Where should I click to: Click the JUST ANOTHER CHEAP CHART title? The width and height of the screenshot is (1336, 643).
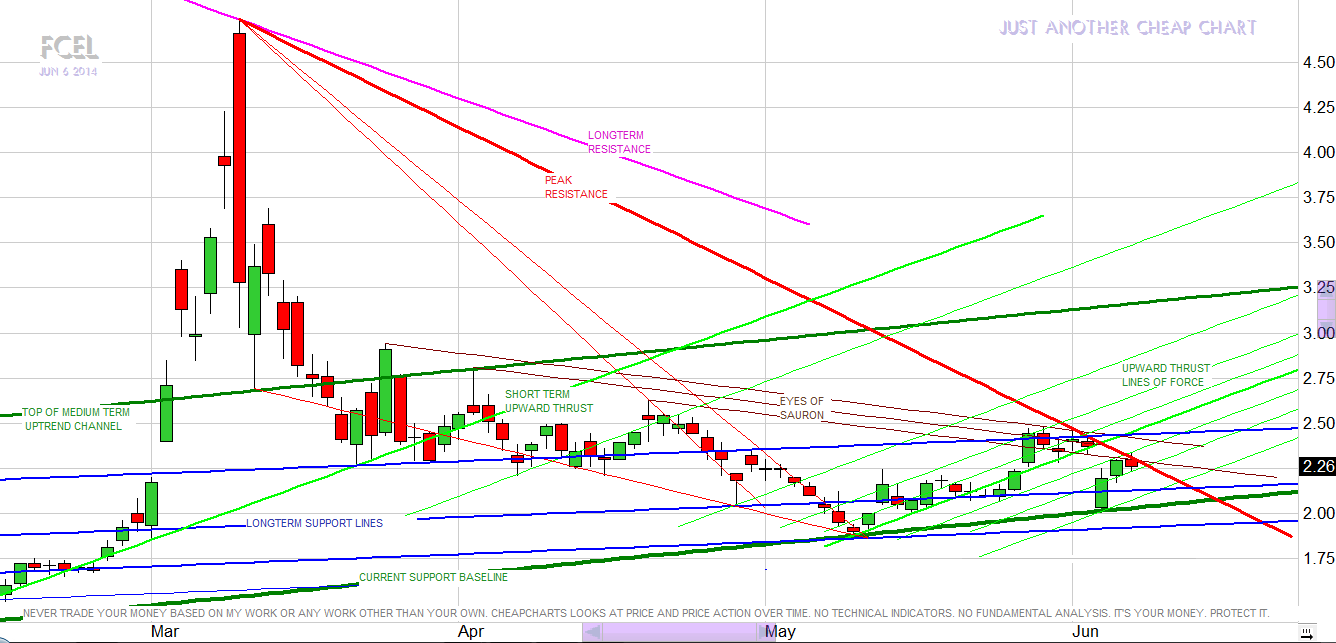pyautogui.click(x=1127, y=28)
